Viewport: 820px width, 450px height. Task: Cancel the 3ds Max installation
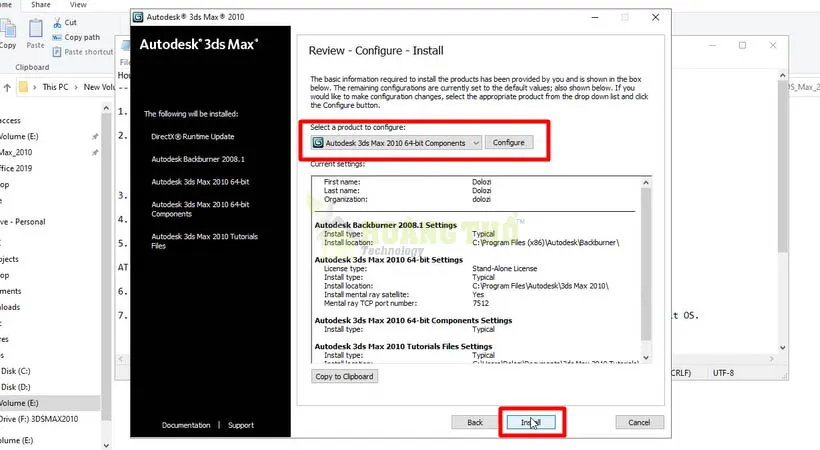[639, 422]
